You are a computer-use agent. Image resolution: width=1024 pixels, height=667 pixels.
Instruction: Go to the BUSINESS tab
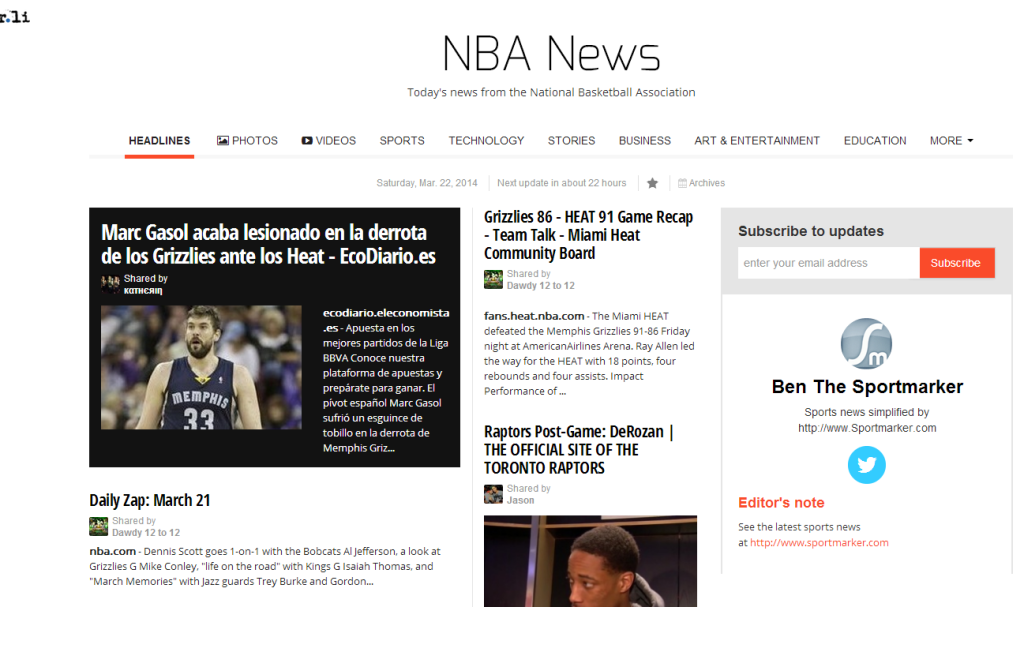(x=645, y=140)
